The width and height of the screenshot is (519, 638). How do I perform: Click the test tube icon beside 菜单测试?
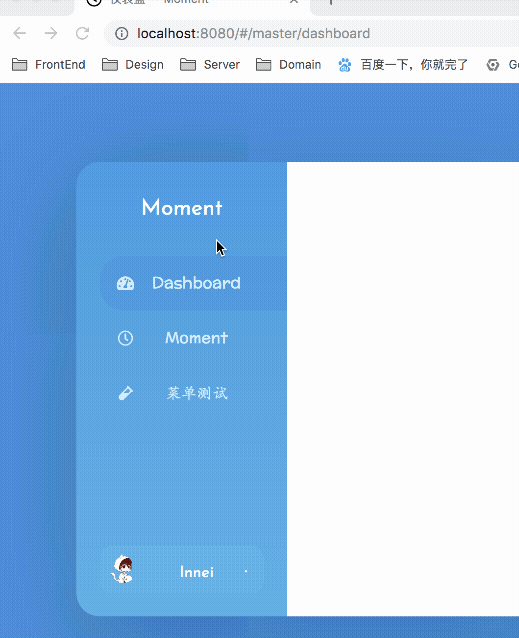pos(125,393)
